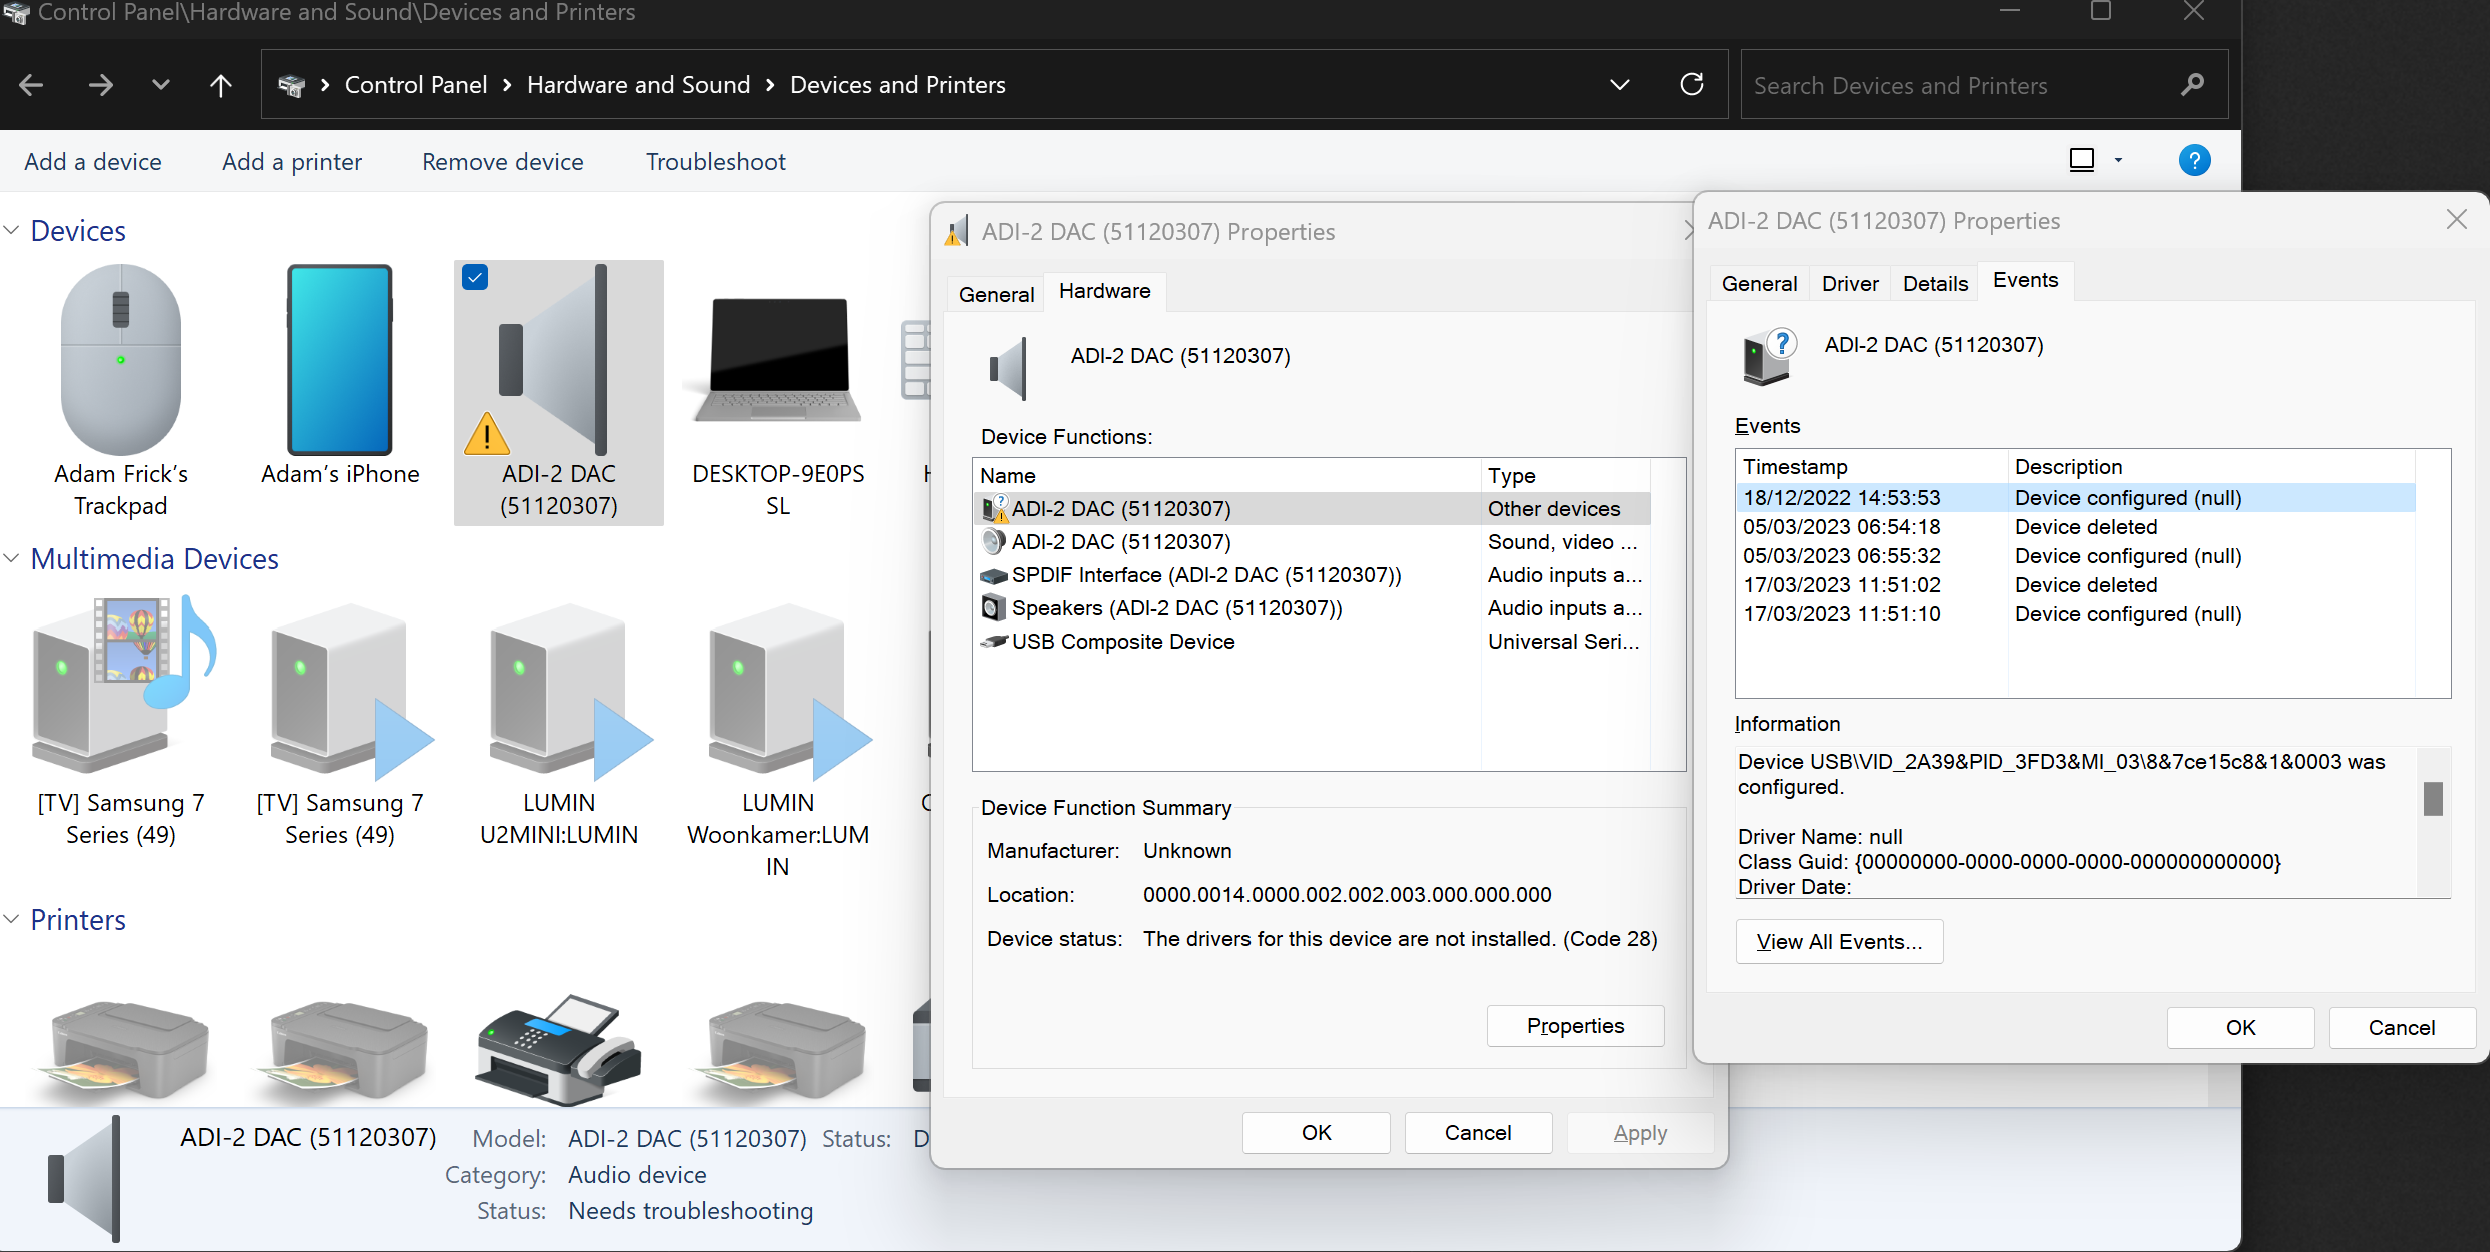This screenshot has width=2490, height=1252.
Task: Click the Refresh icon in address bar
Action: point(1692,84)
